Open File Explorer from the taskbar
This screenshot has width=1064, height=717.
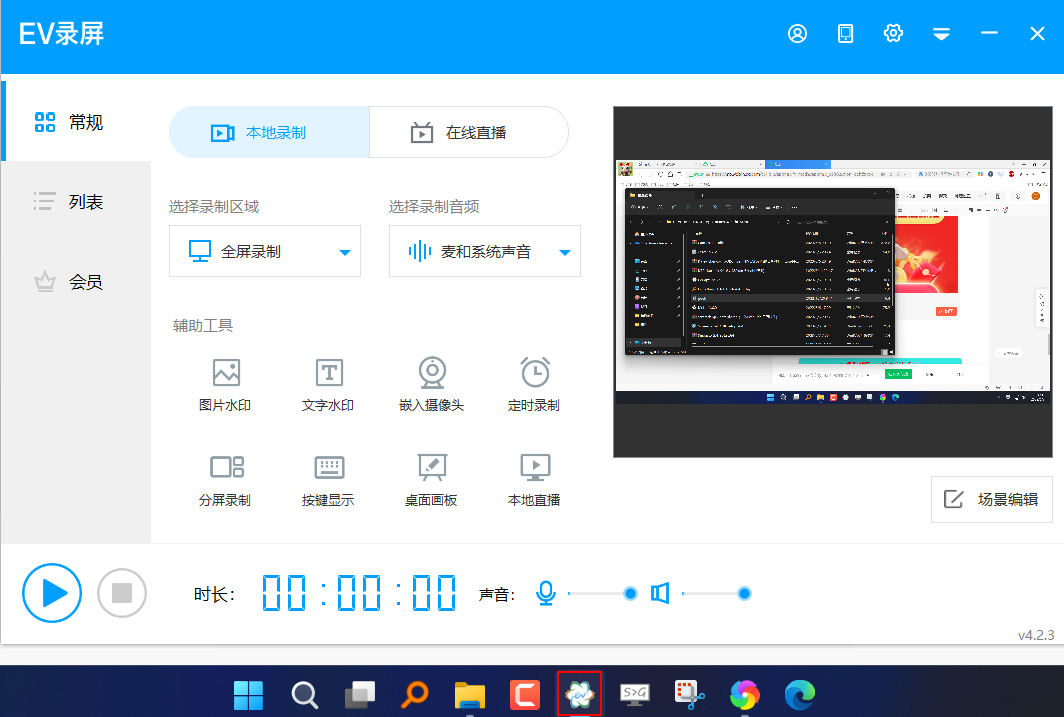470,695
